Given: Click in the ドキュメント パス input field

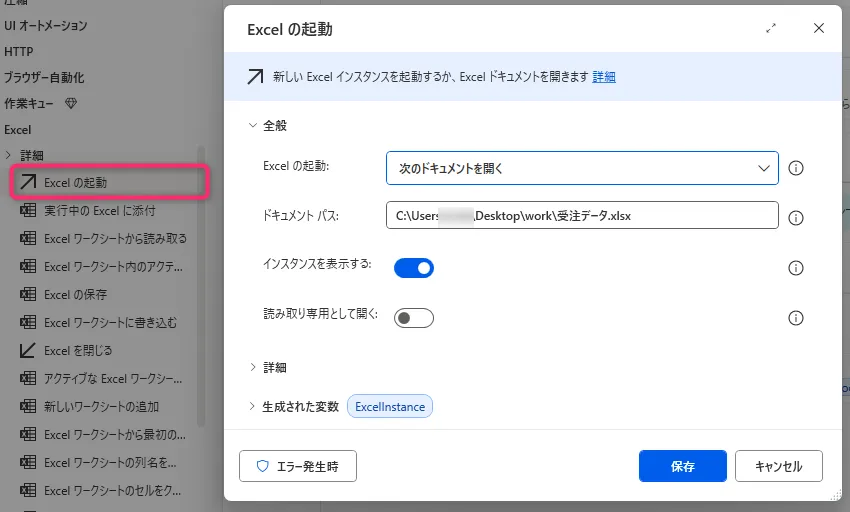Looking at the screenshot, I should point(581,216).
